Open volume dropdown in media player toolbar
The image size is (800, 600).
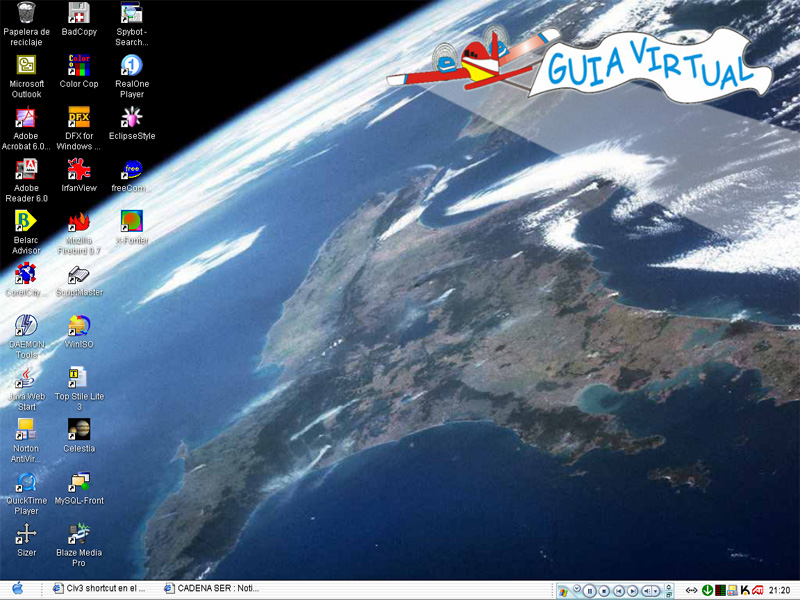click(x=656, y=591)
